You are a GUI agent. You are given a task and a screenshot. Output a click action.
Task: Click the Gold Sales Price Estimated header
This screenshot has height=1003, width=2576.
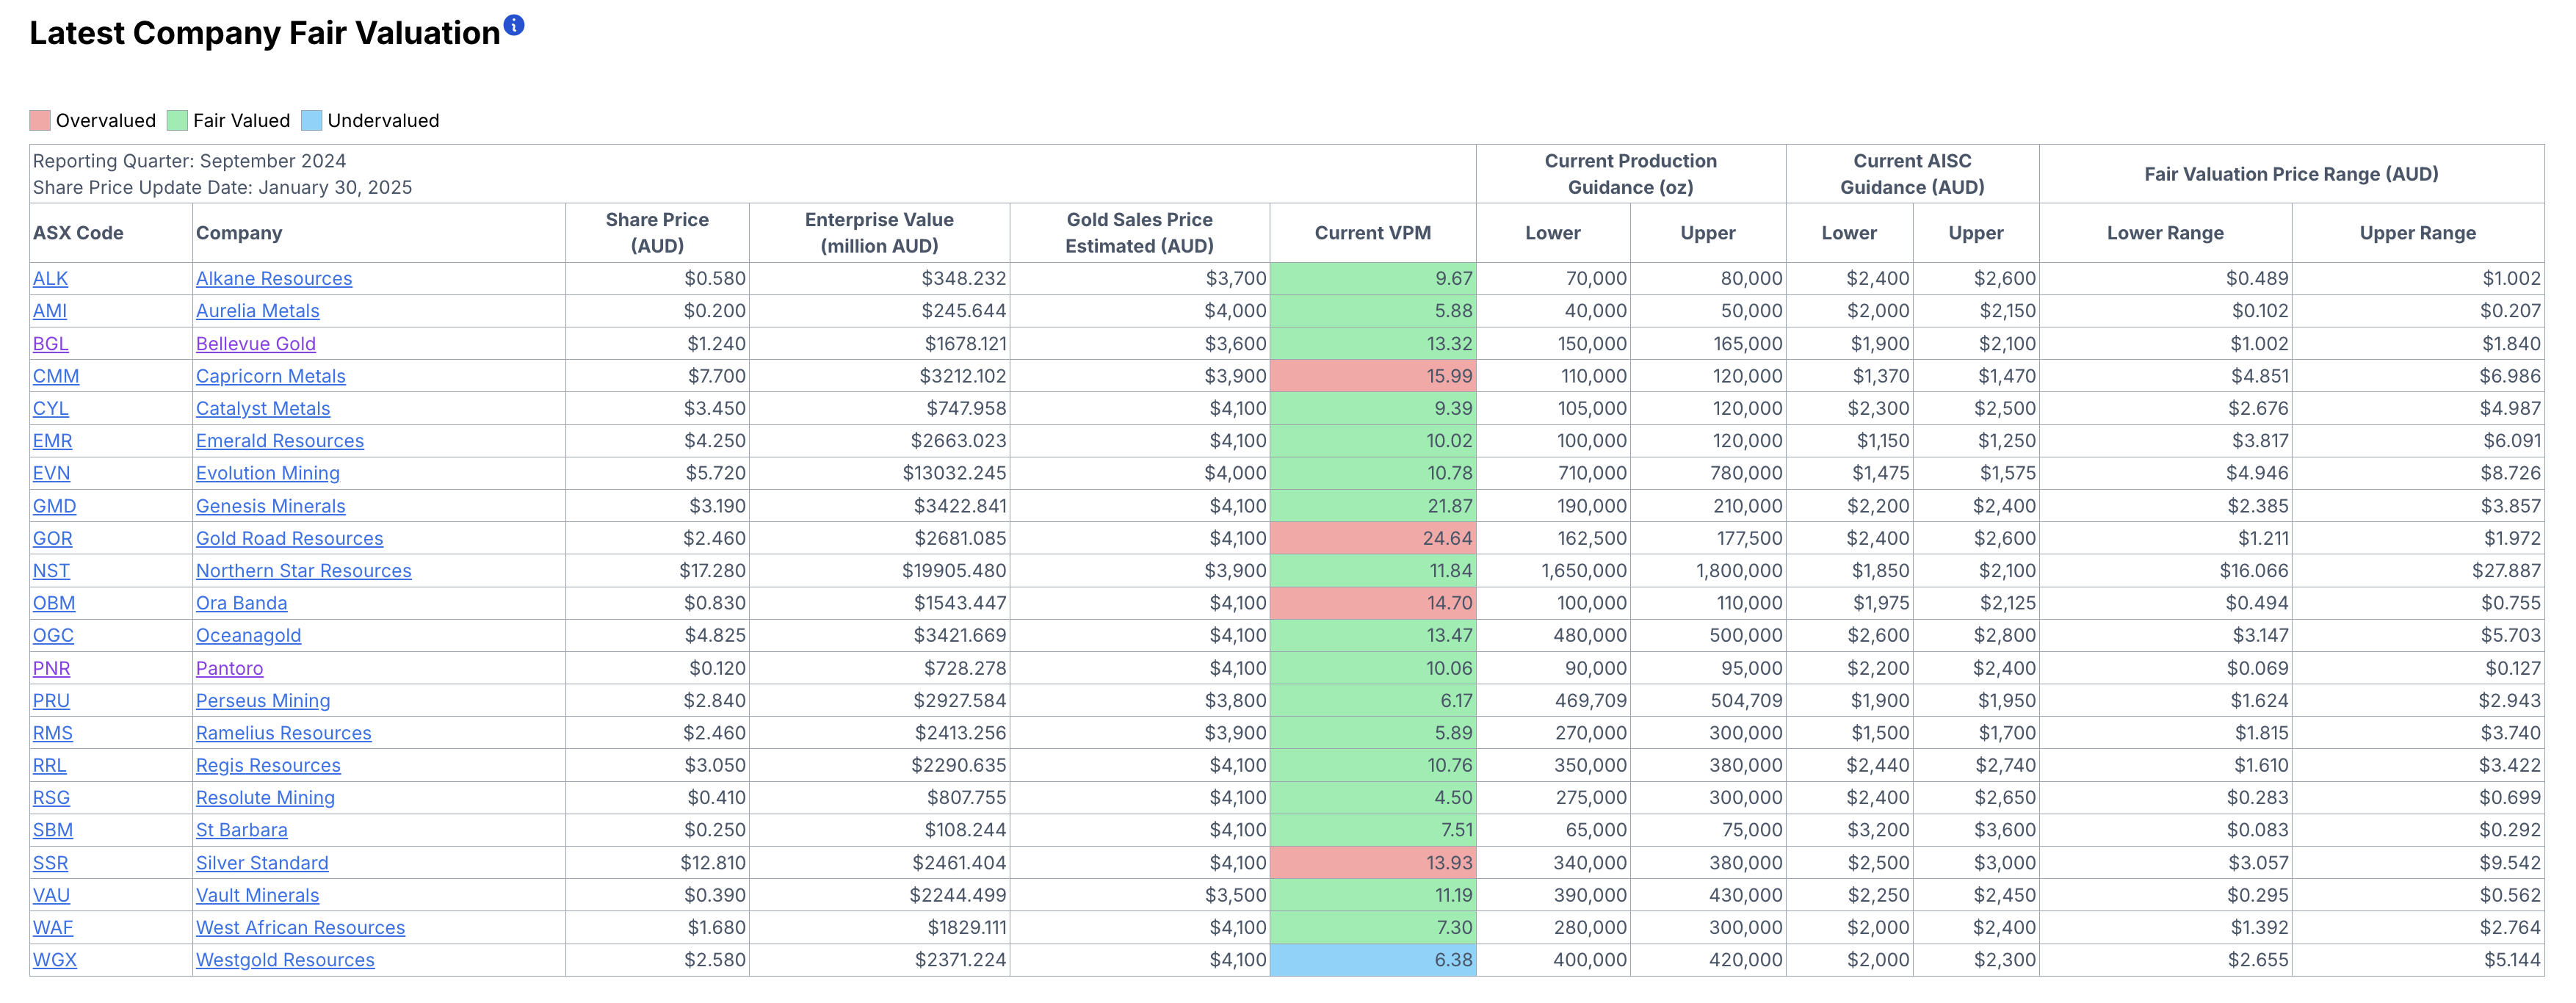pyautogui.click(x=1139, y=233)
